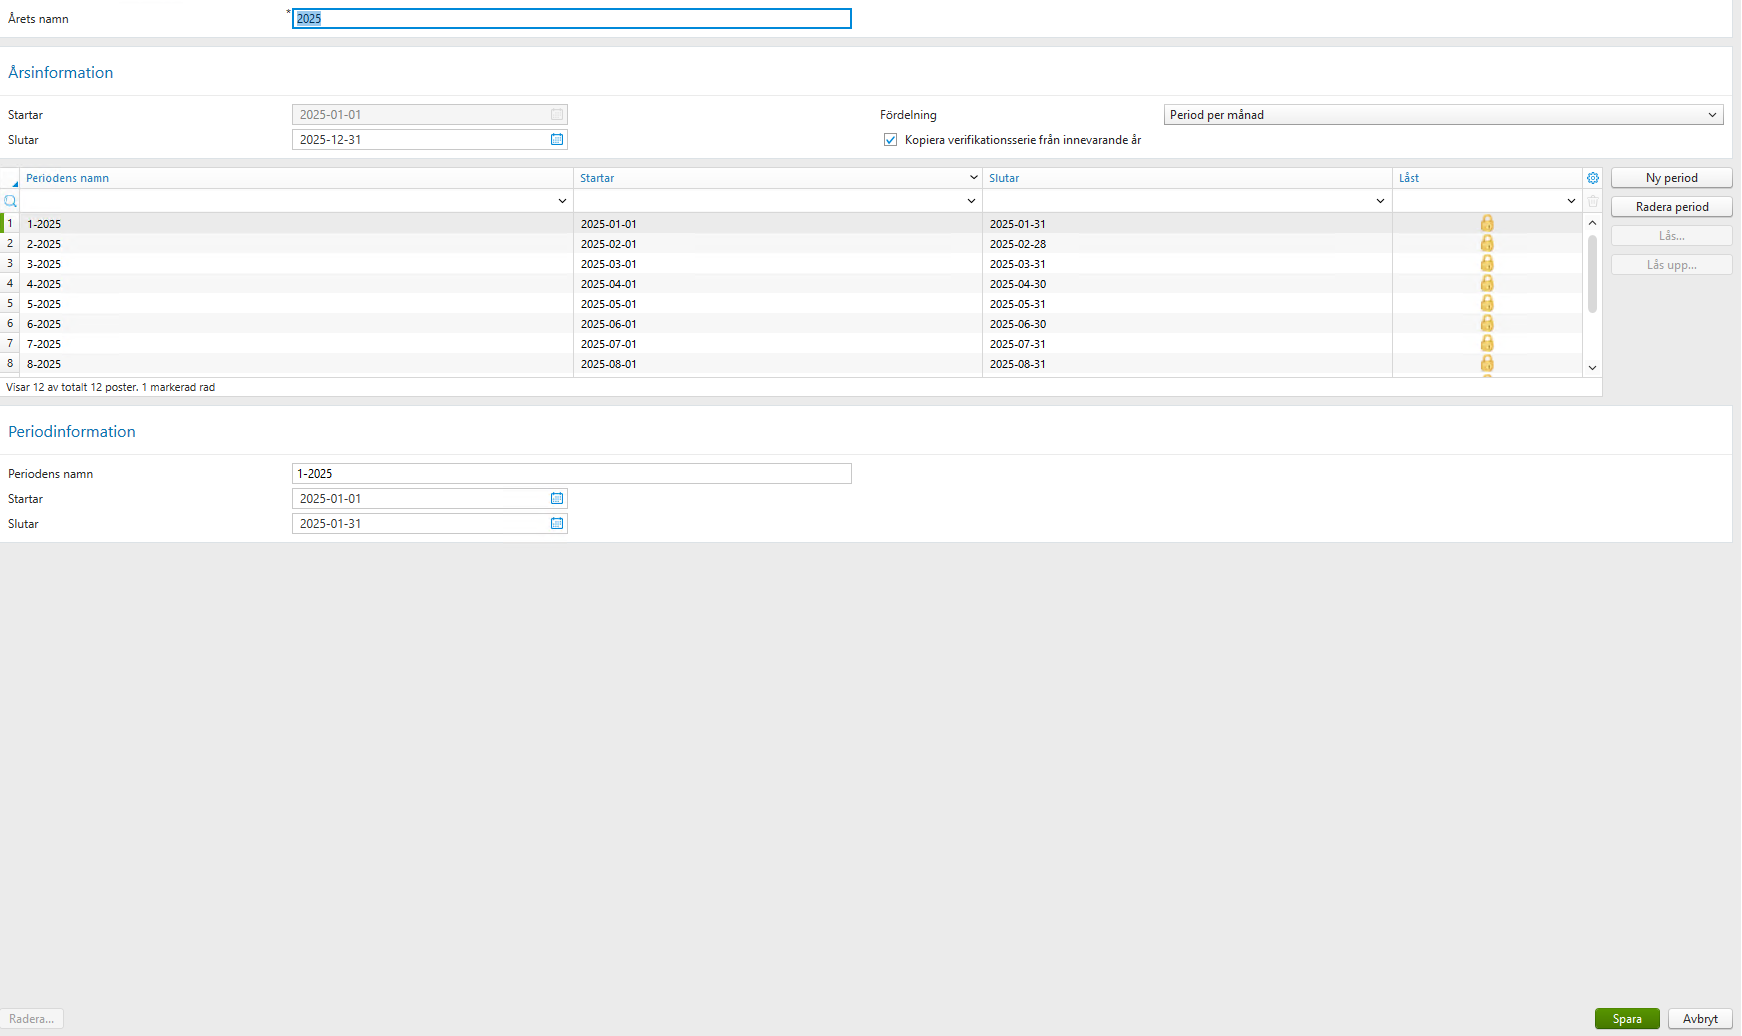Click the Radera period button

pyautogui.click(x=1671, y=206)
